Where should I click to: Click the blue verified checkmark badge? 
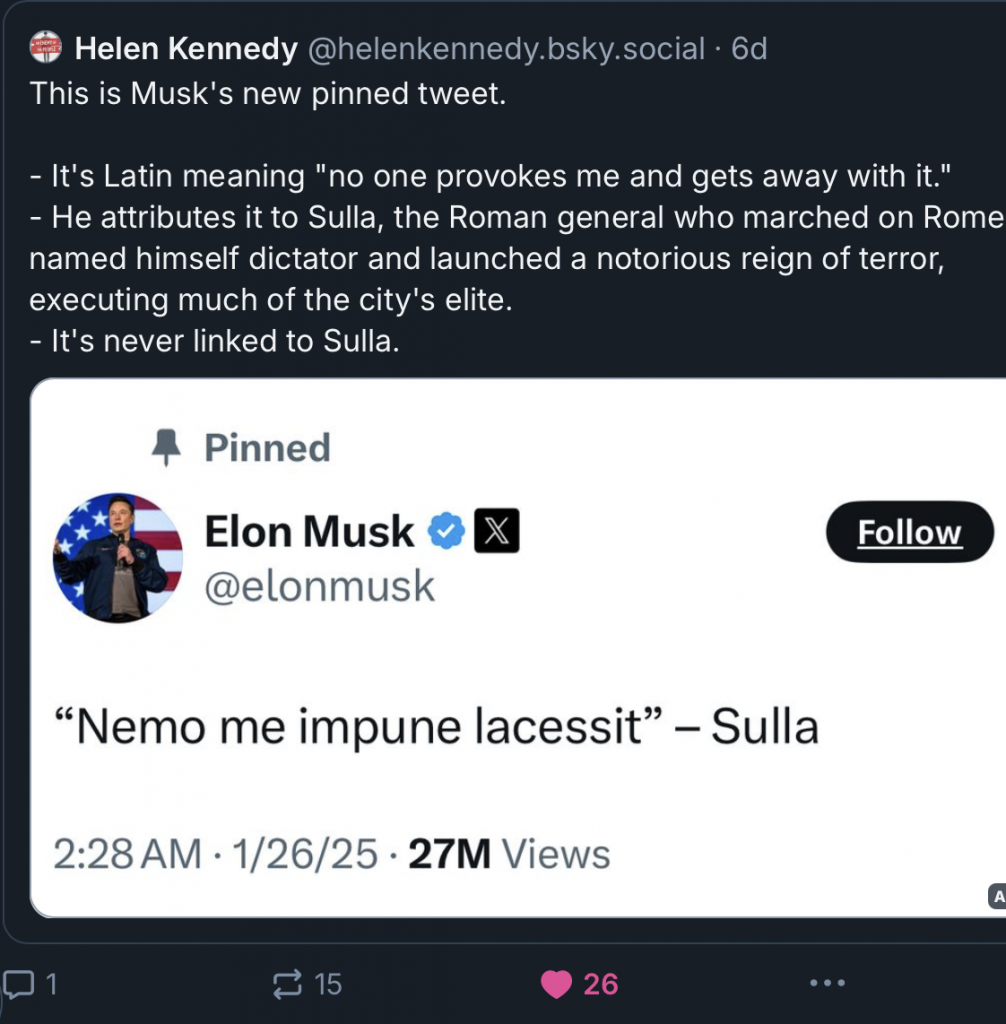(446, 532)
